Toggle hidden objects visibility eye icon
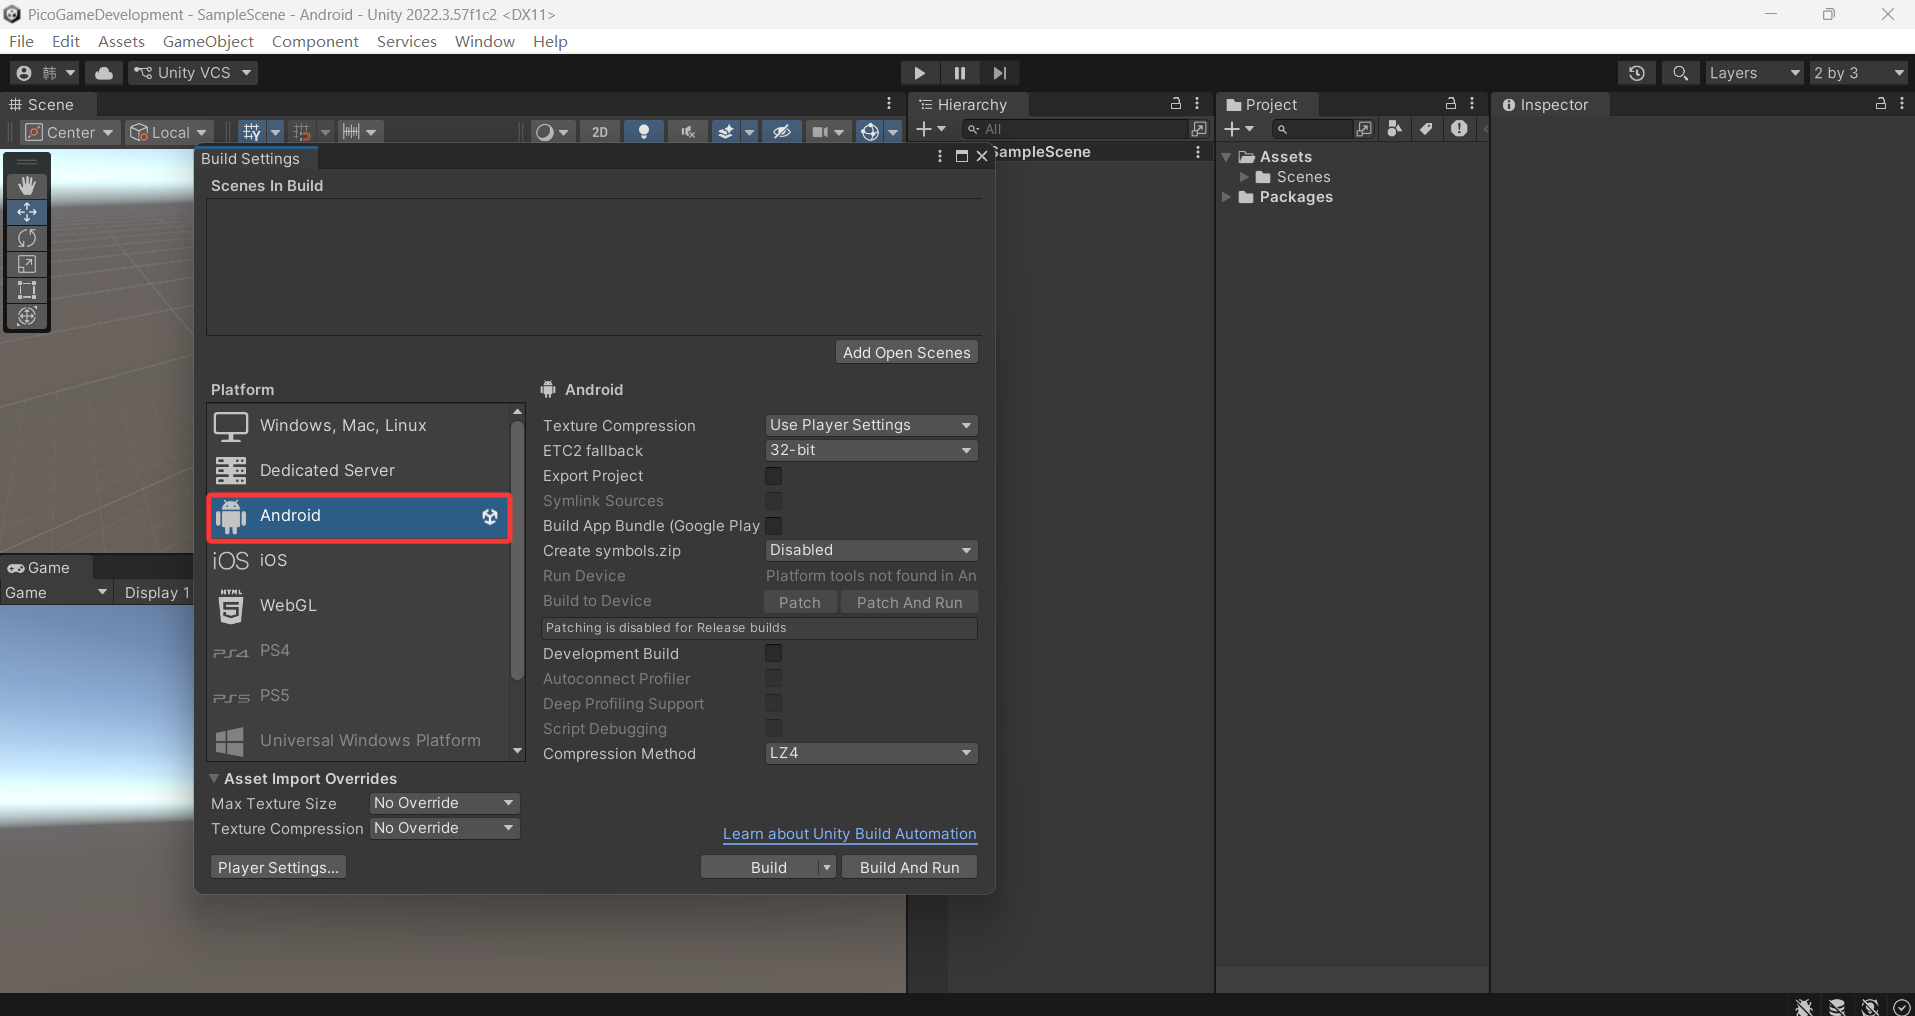The width and height of the screenshot is (1915, 1016). coord(782,132)
